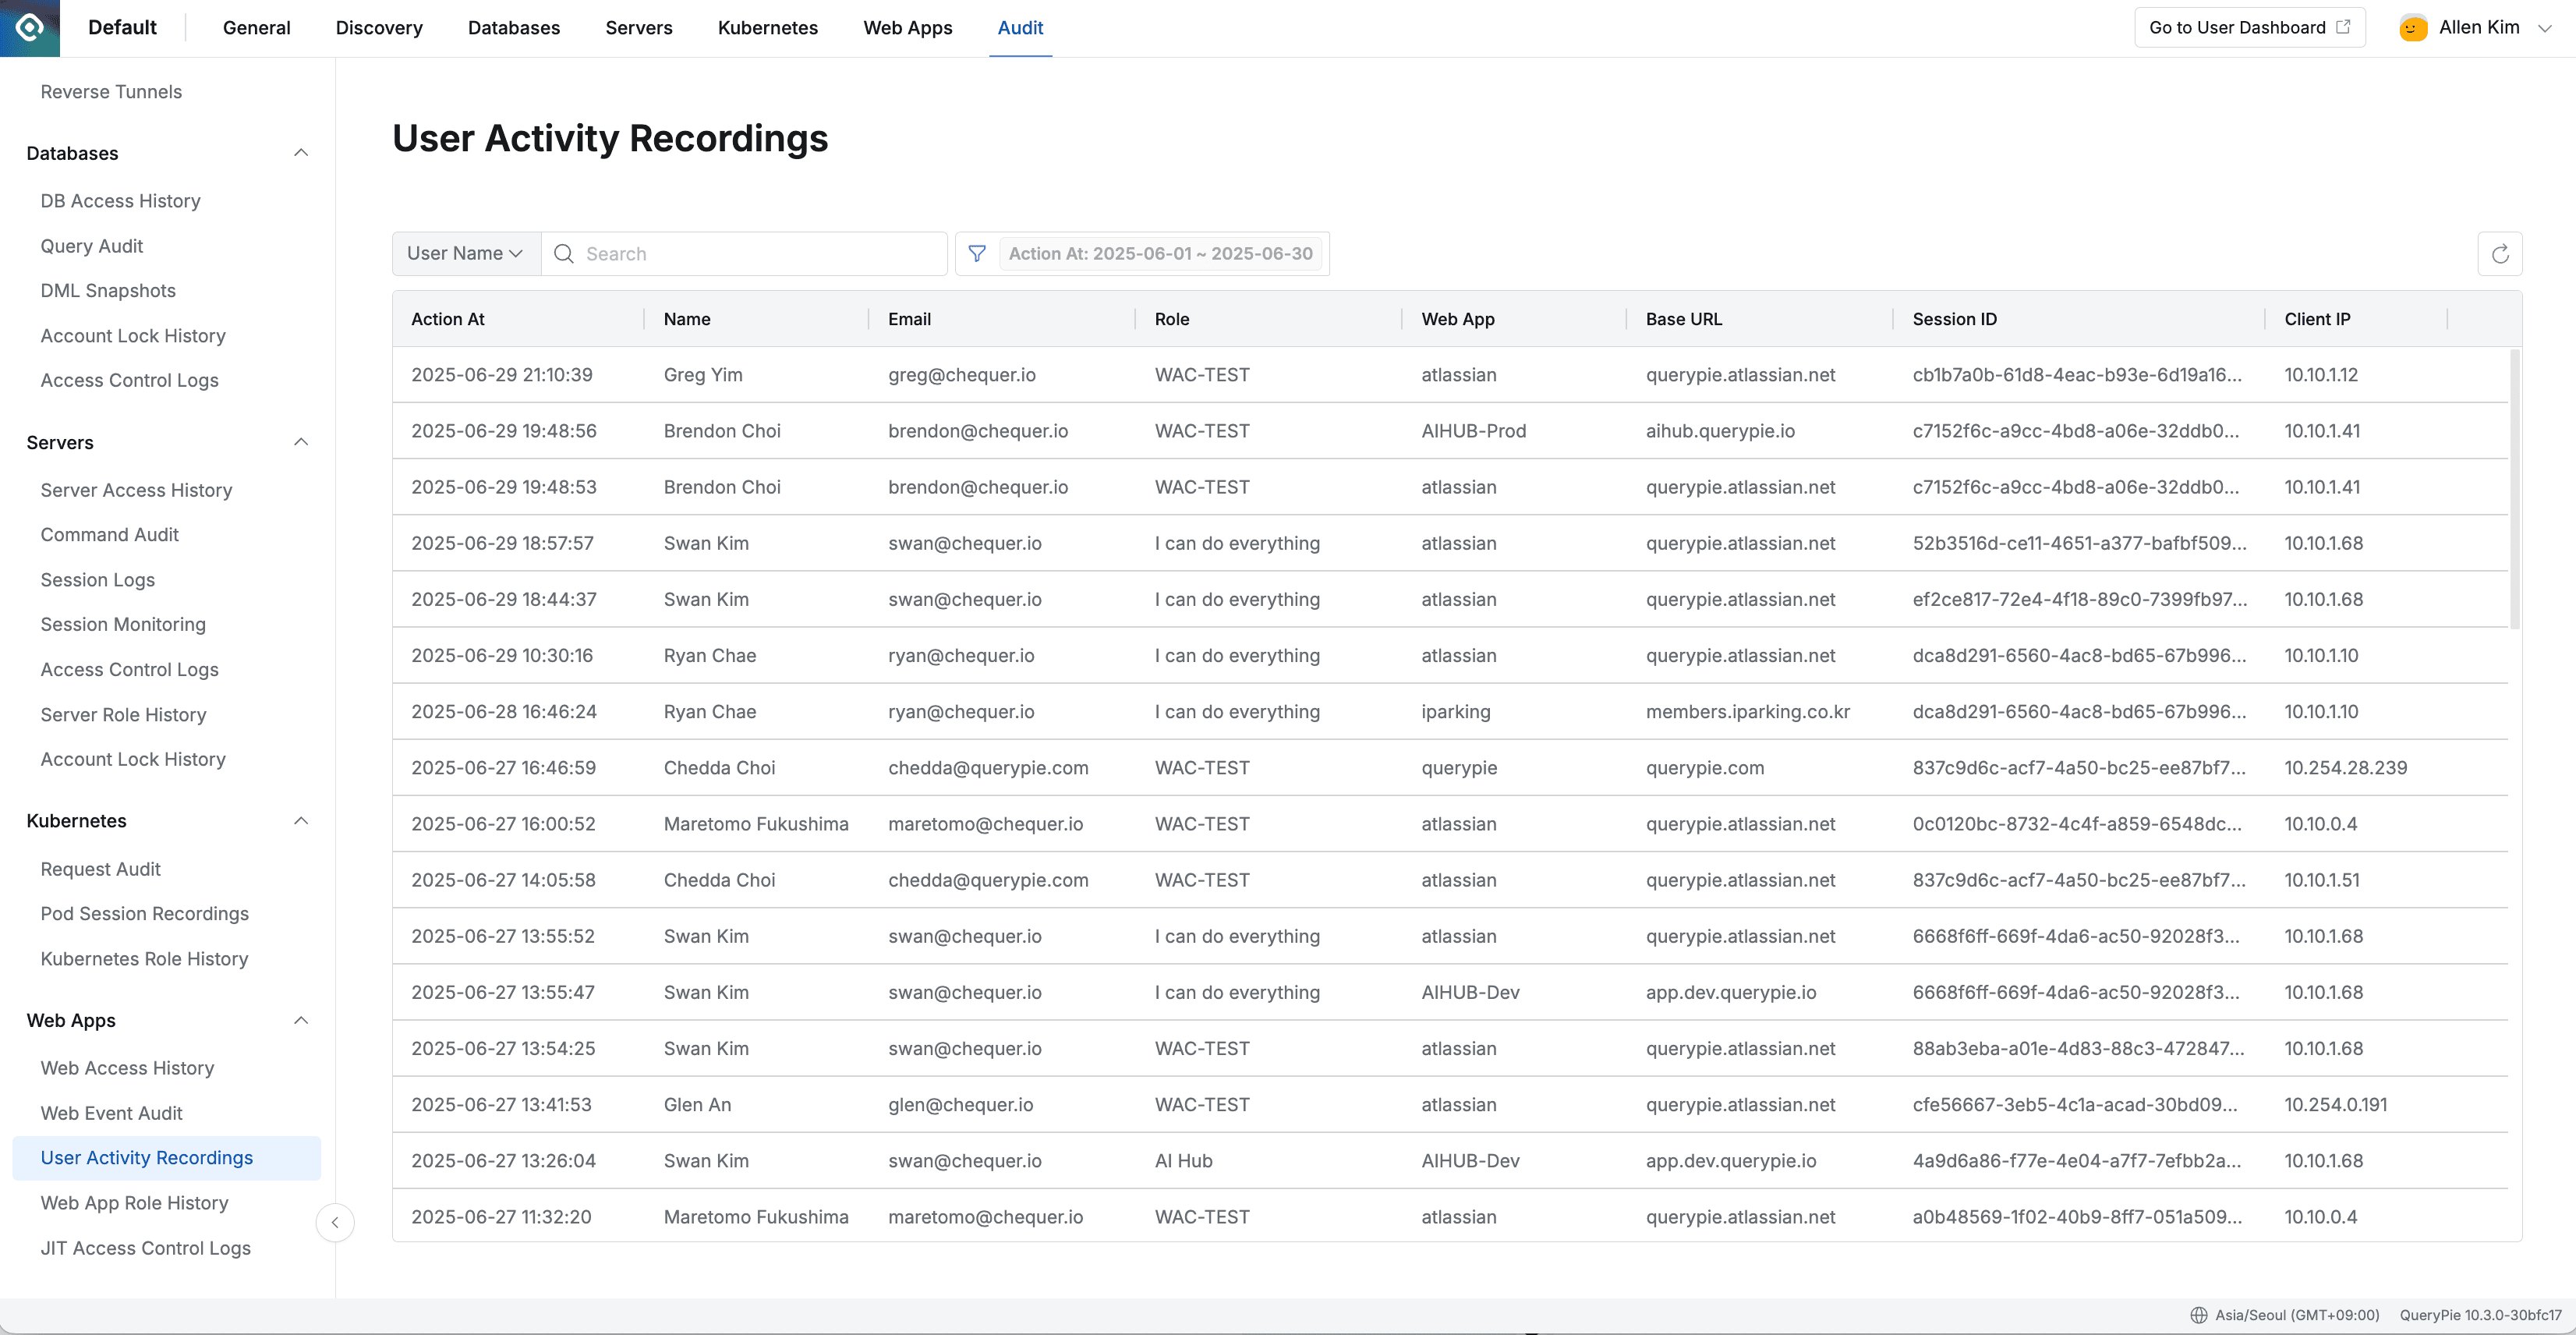Click the search magnifier icon
Screen dimensions: 2576x1335
pyautogui.click(x=564, y=254)
